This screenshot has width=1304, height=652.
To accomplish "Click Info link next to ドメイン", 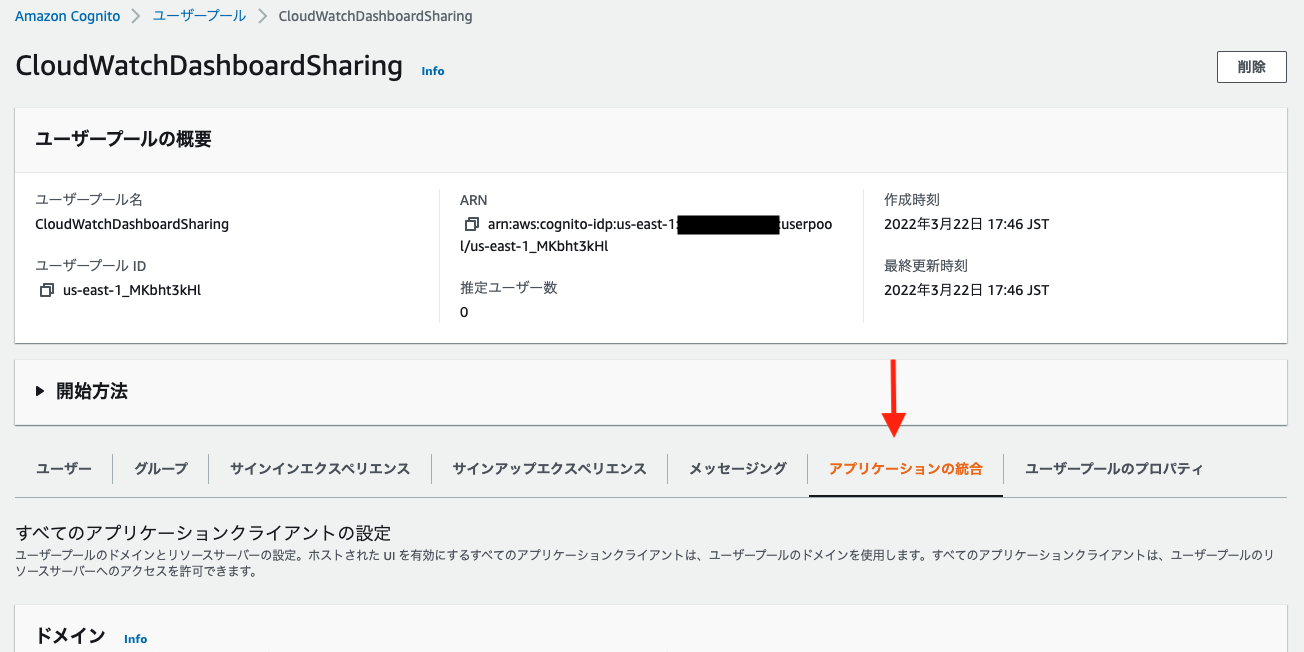I will click(x=136, y=639).
